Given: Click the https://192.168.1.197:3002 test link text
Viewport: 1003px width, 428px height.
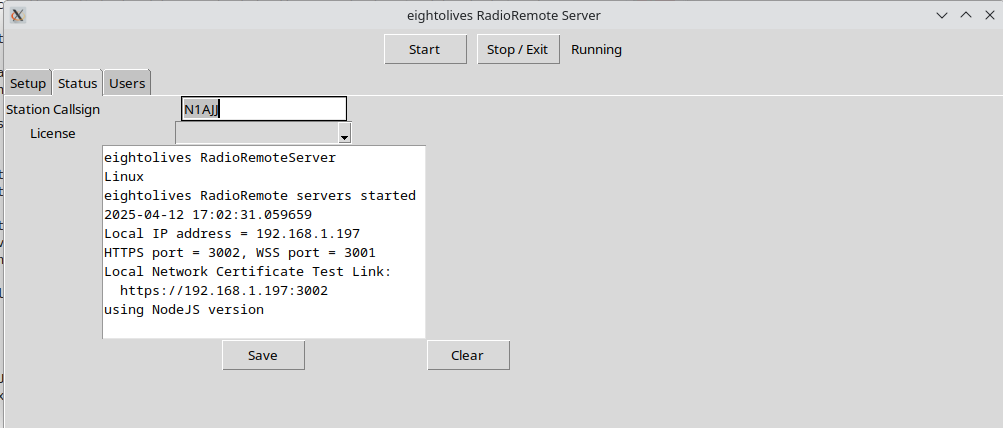Looking at the screenshot, I should coord(224,290).
